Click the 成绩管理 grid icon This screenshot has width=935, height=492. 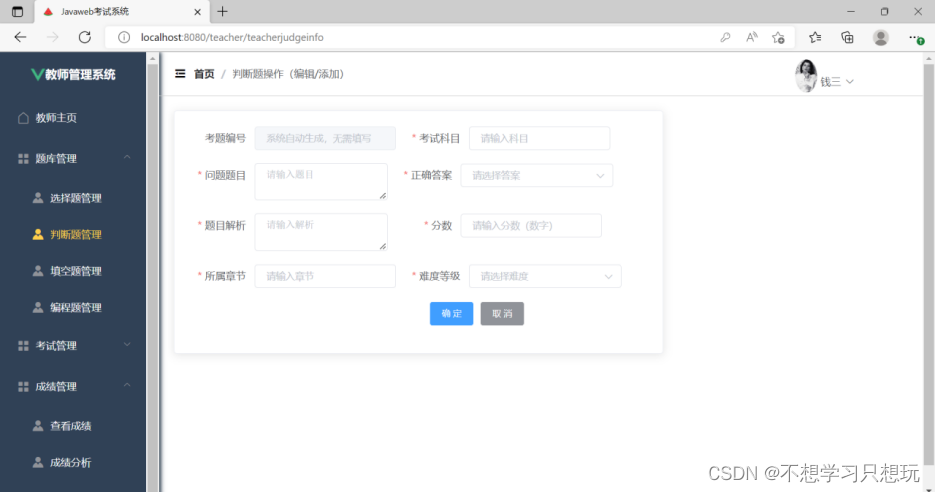pos(23,386)
